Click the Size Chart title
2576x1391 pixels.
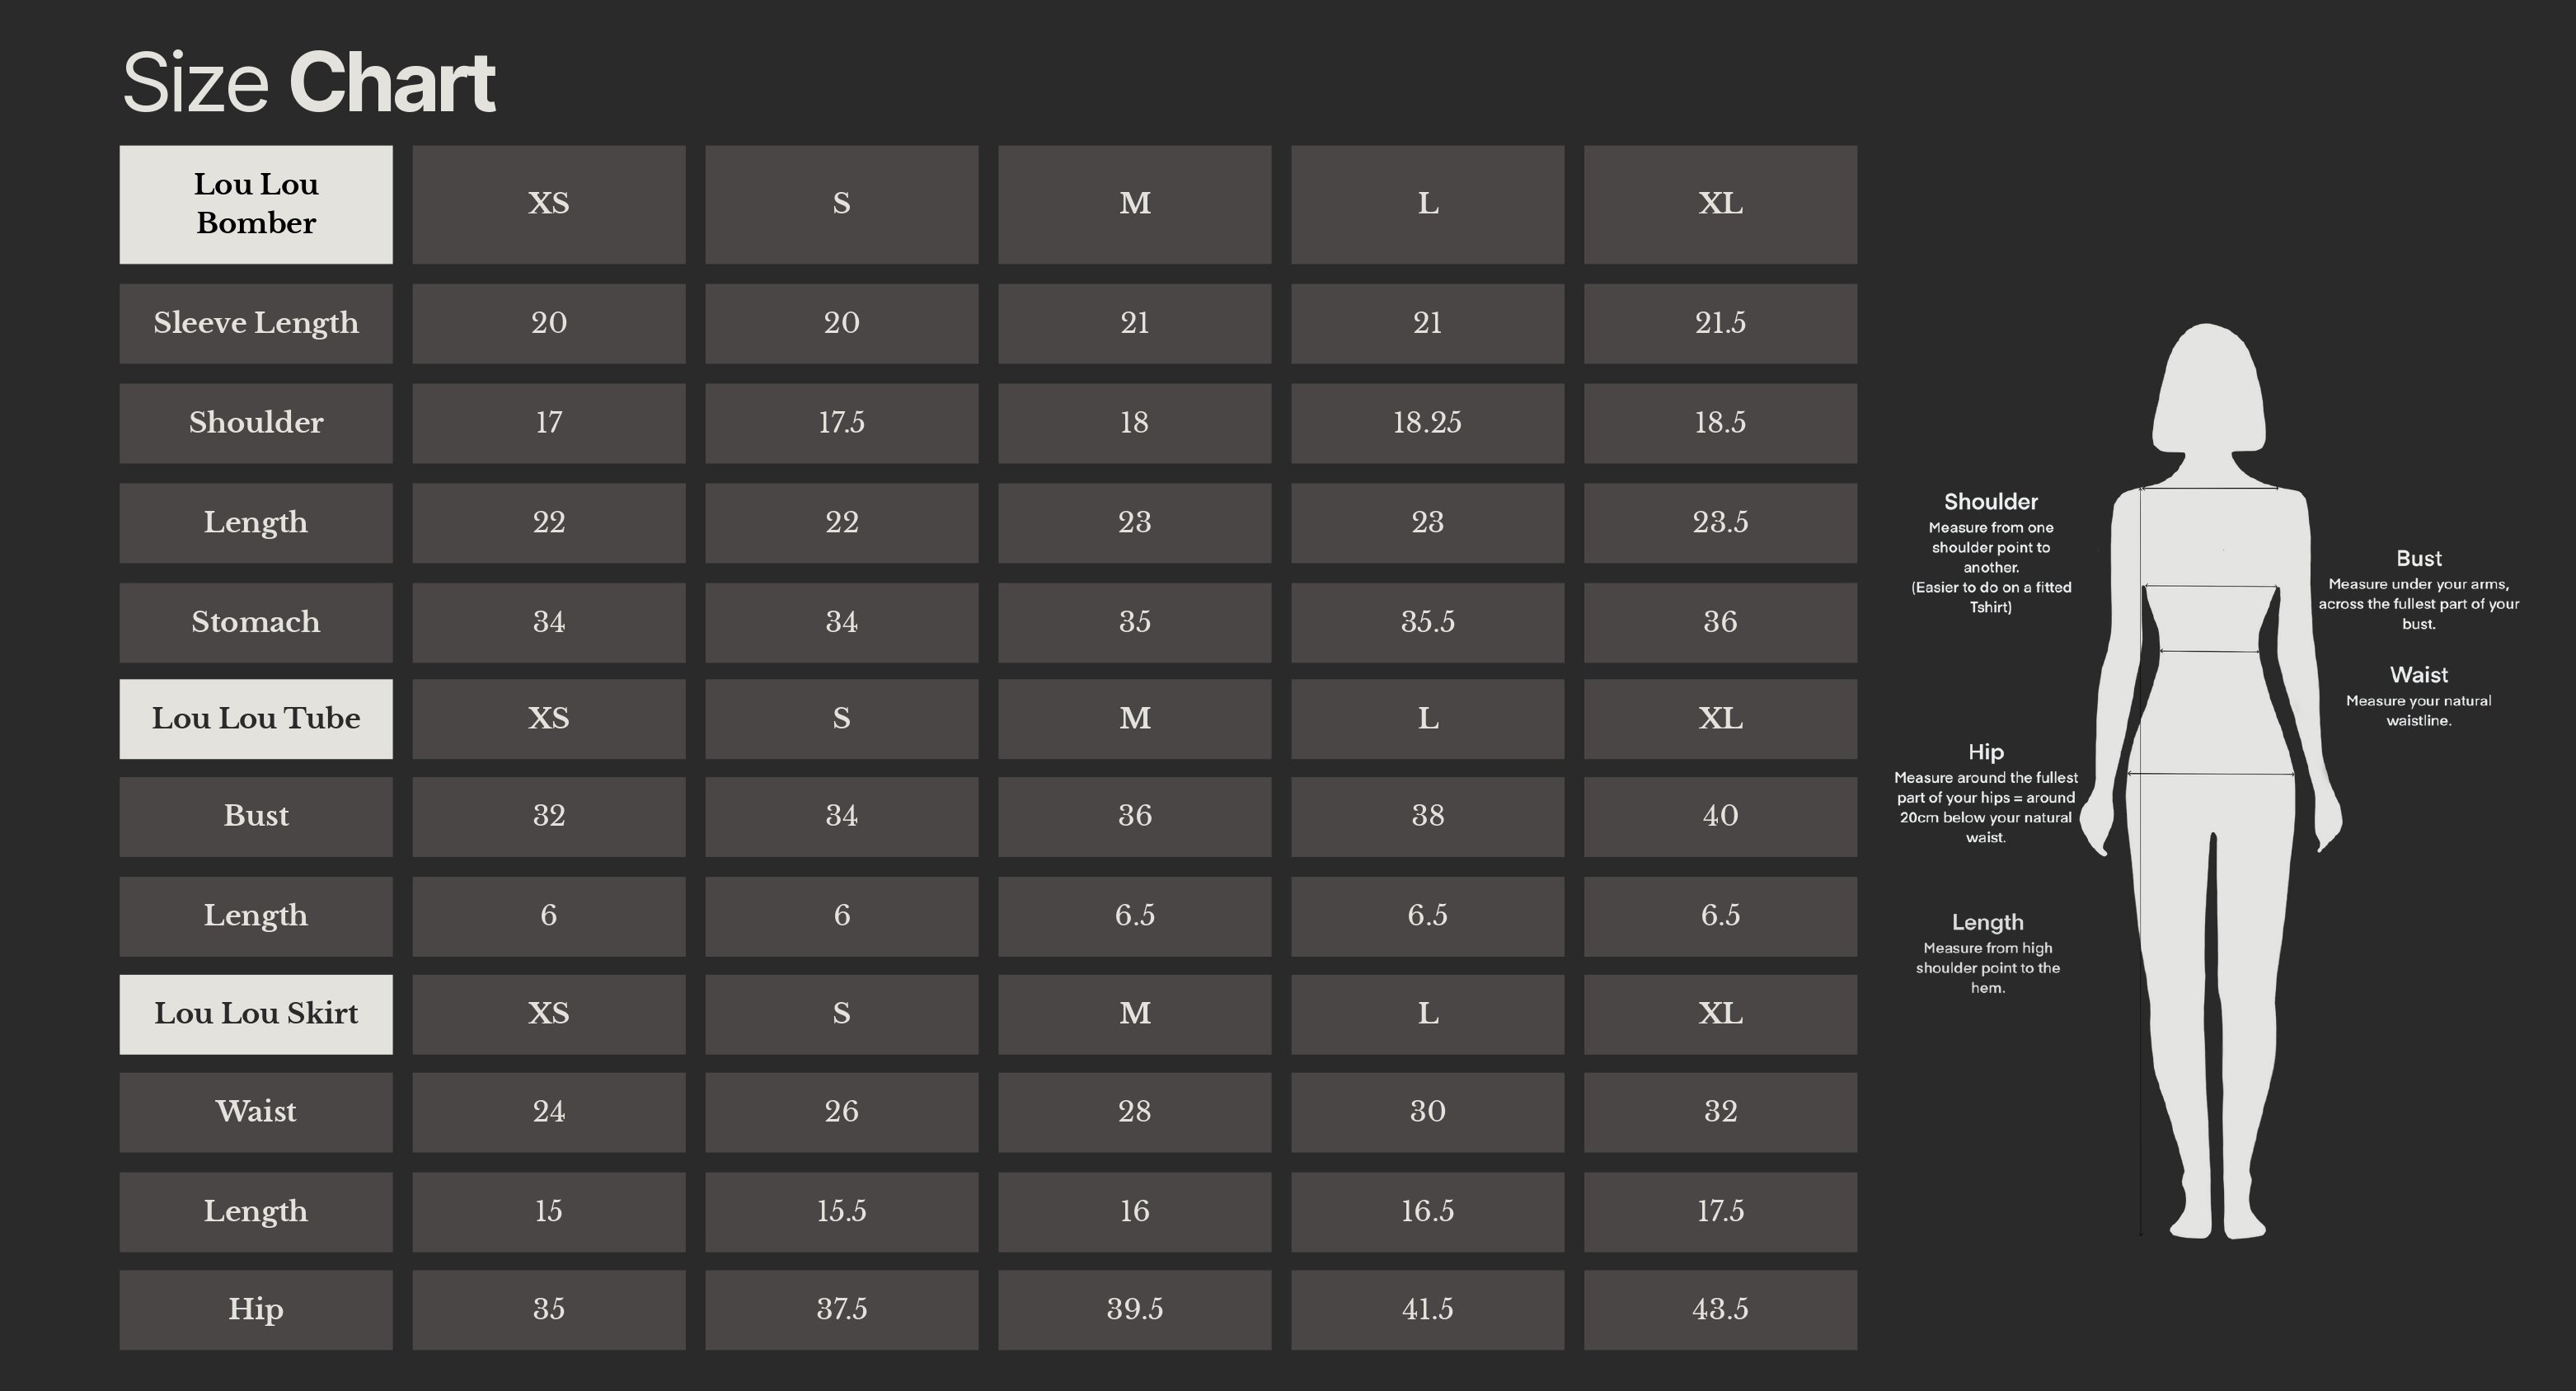pyautogui.click(x=308, y=83)
